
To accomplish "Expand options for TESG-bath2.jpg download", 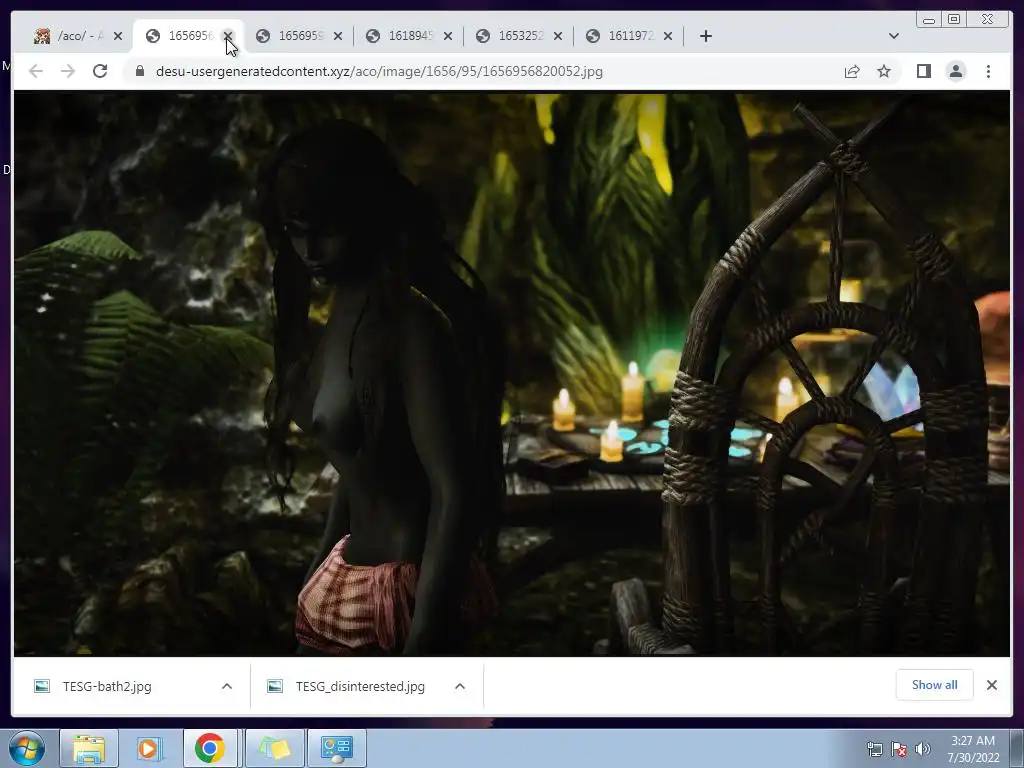I will (227, 686).
